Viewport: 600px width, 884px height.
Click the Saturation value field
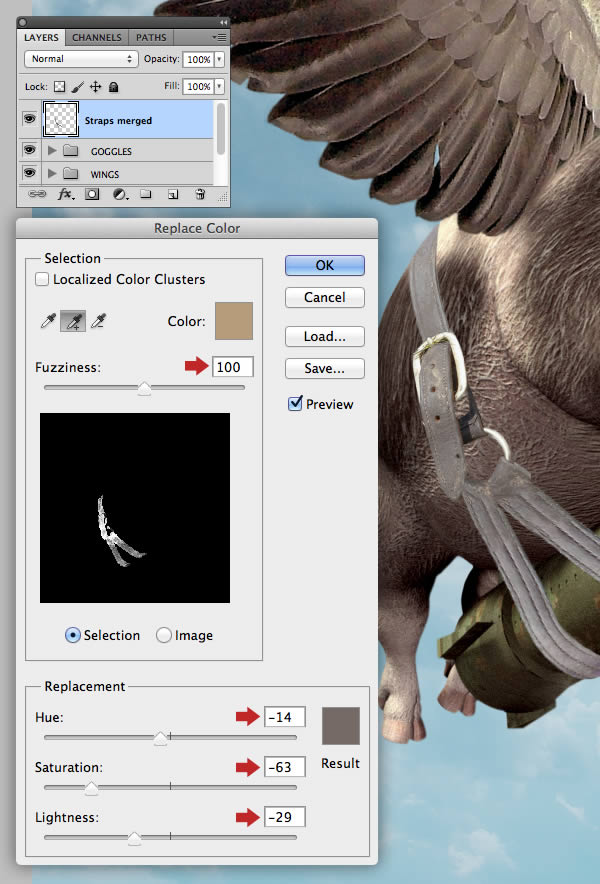pyautogui.click(x=285, y=767)
